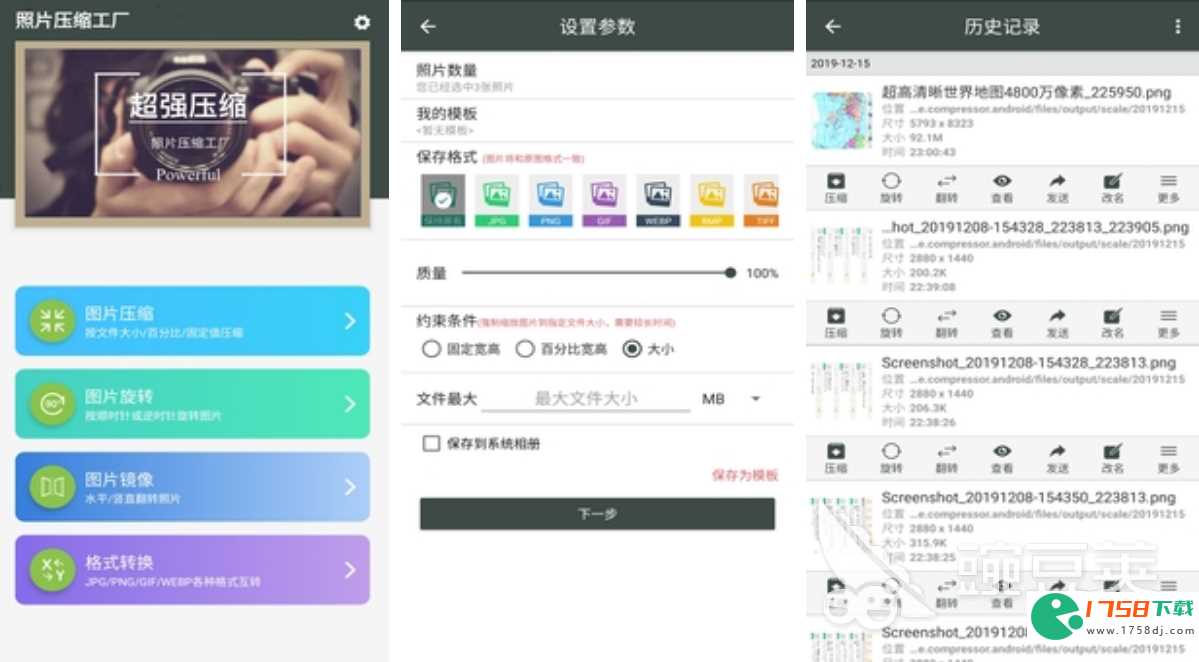Open the world map image thumbnail
1199x662 pixels.
click(x=841, y=121)
